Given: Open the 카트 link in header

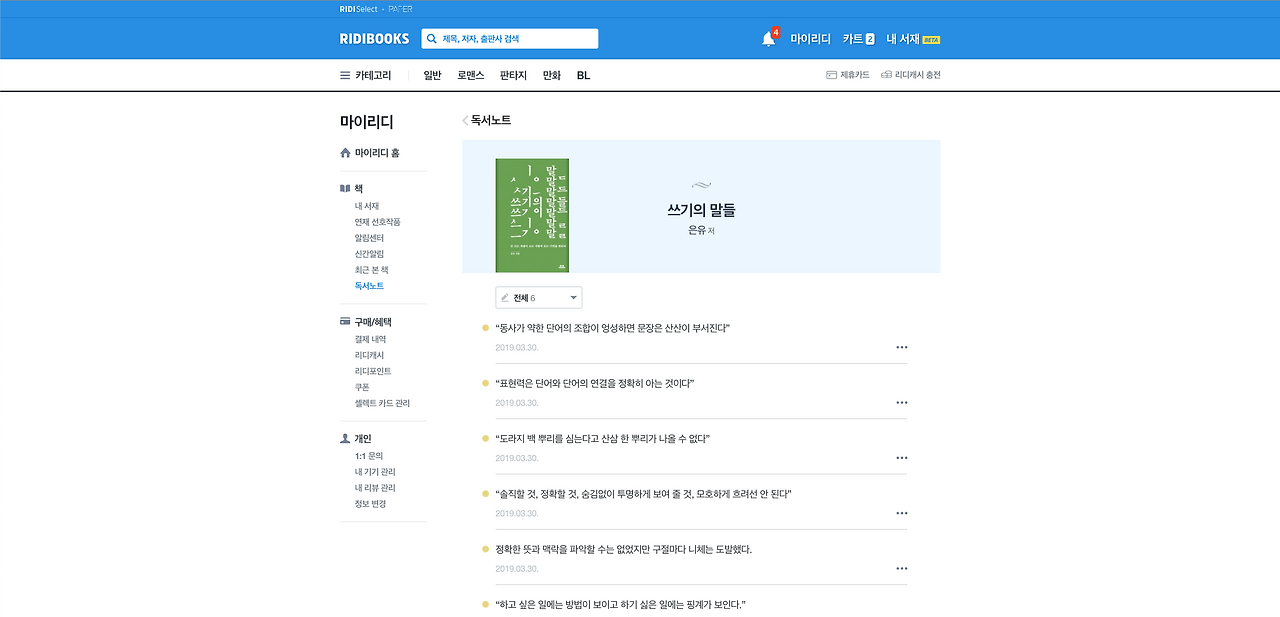Looking at the screenshot, I should (852, 39).
